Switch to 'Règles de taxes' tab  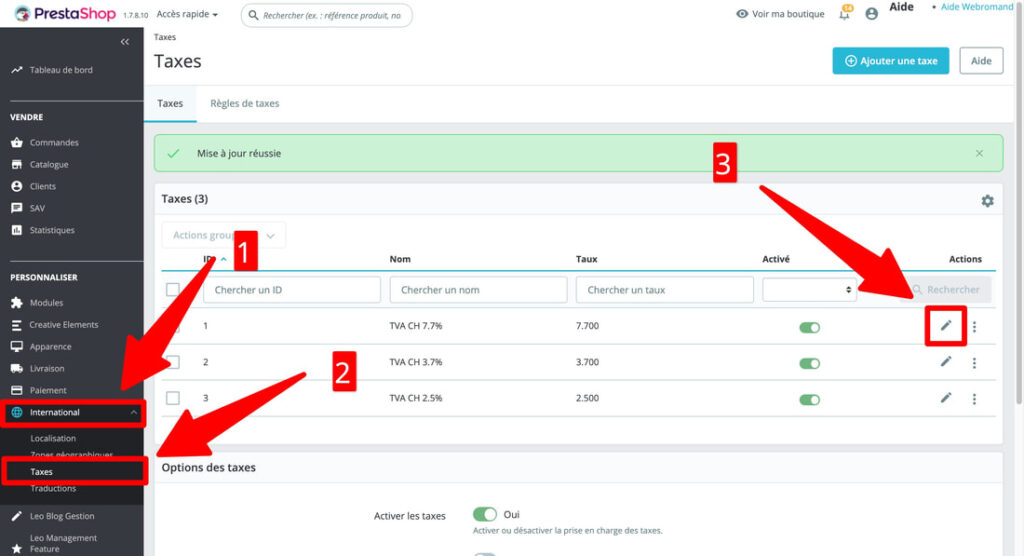[244, 103]
